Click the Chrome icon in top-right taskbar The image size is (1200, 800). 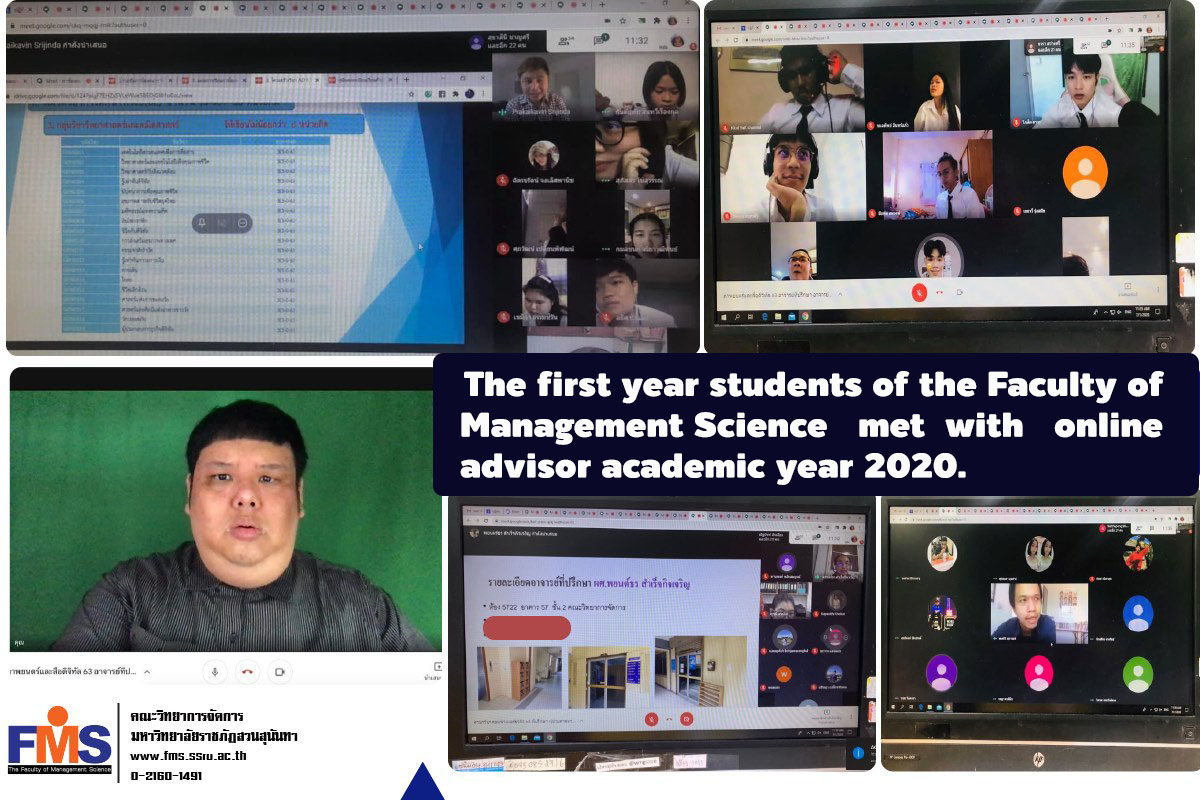point(805,316)
